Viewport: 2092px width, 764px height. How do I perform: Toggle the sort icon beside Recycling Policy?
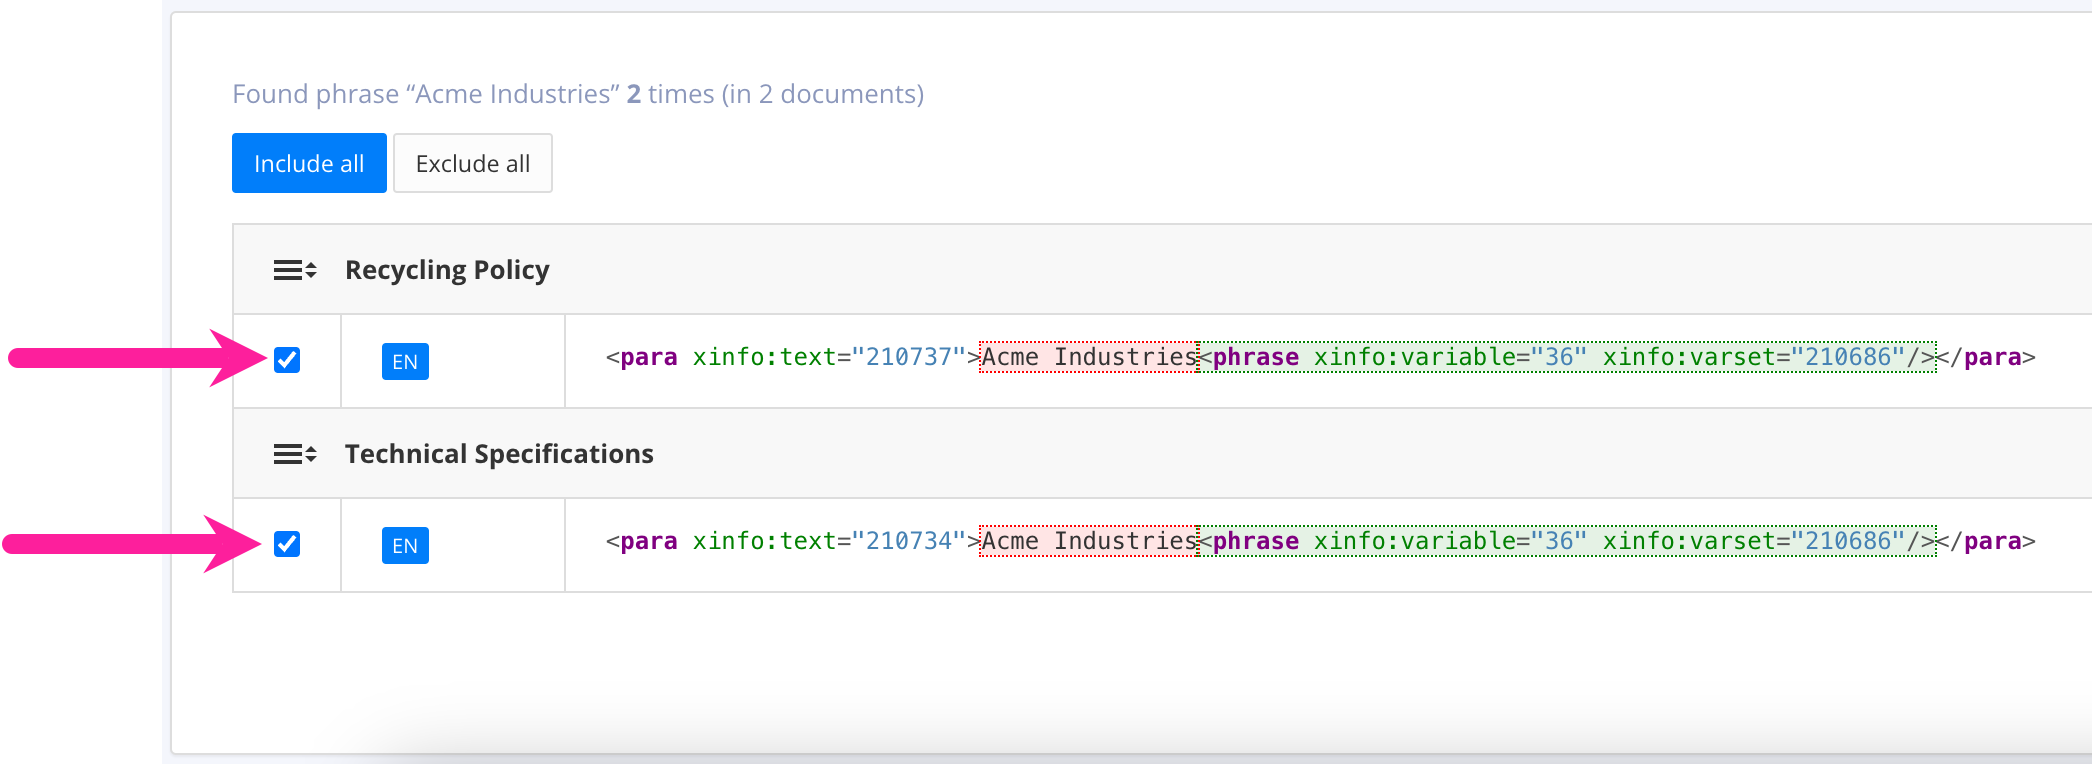tap(295, 270)
